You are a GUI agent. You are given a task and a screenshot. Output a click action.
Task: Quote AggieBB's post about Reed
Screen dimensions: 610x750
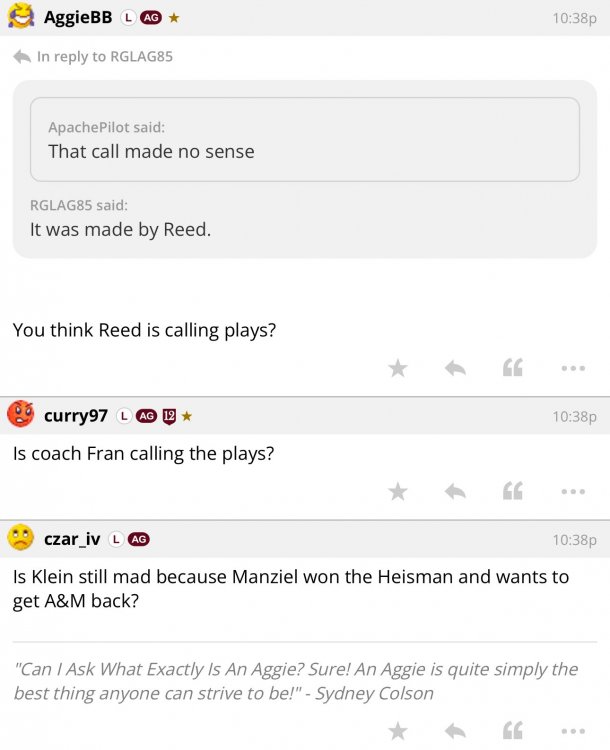coord(513,368)
